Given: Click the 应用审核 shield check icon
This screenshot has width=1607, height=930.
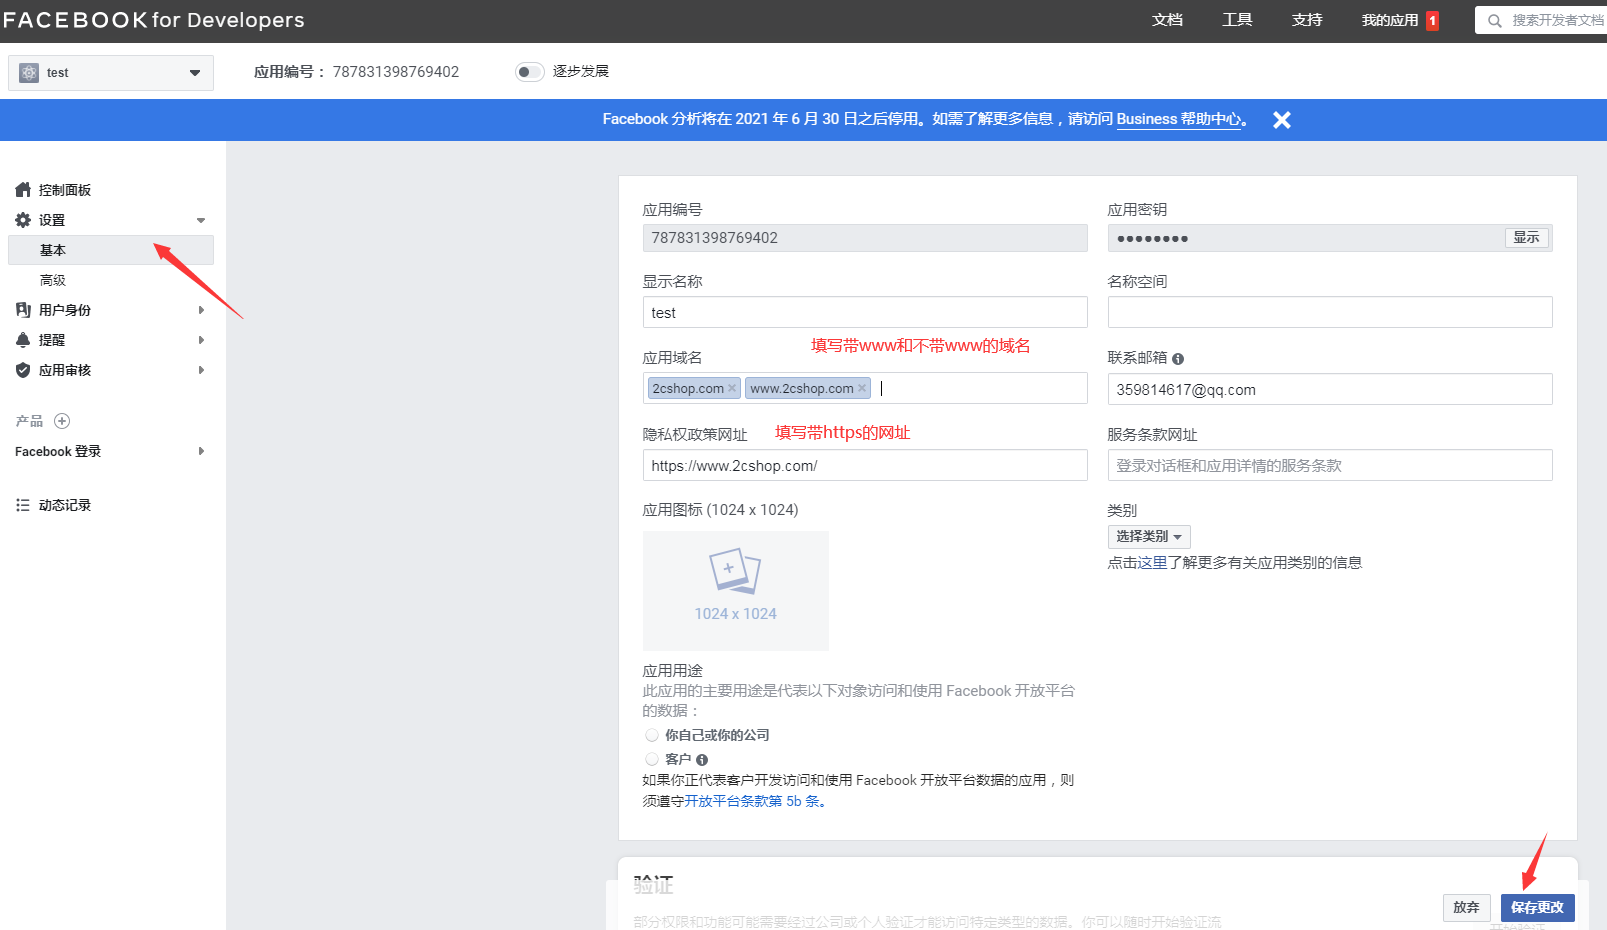Looking at the screenshot, I should point(23,370).
